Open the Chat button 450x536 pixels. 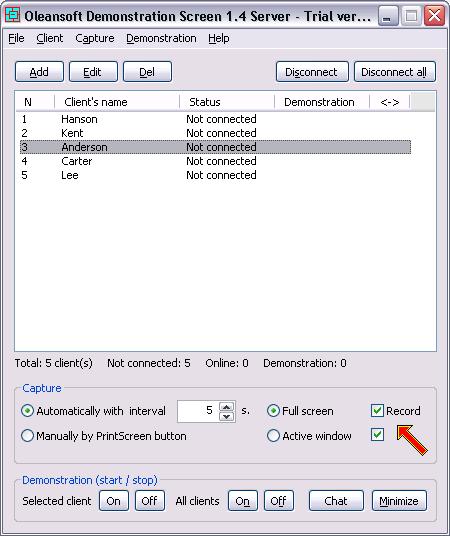(336, 501)
